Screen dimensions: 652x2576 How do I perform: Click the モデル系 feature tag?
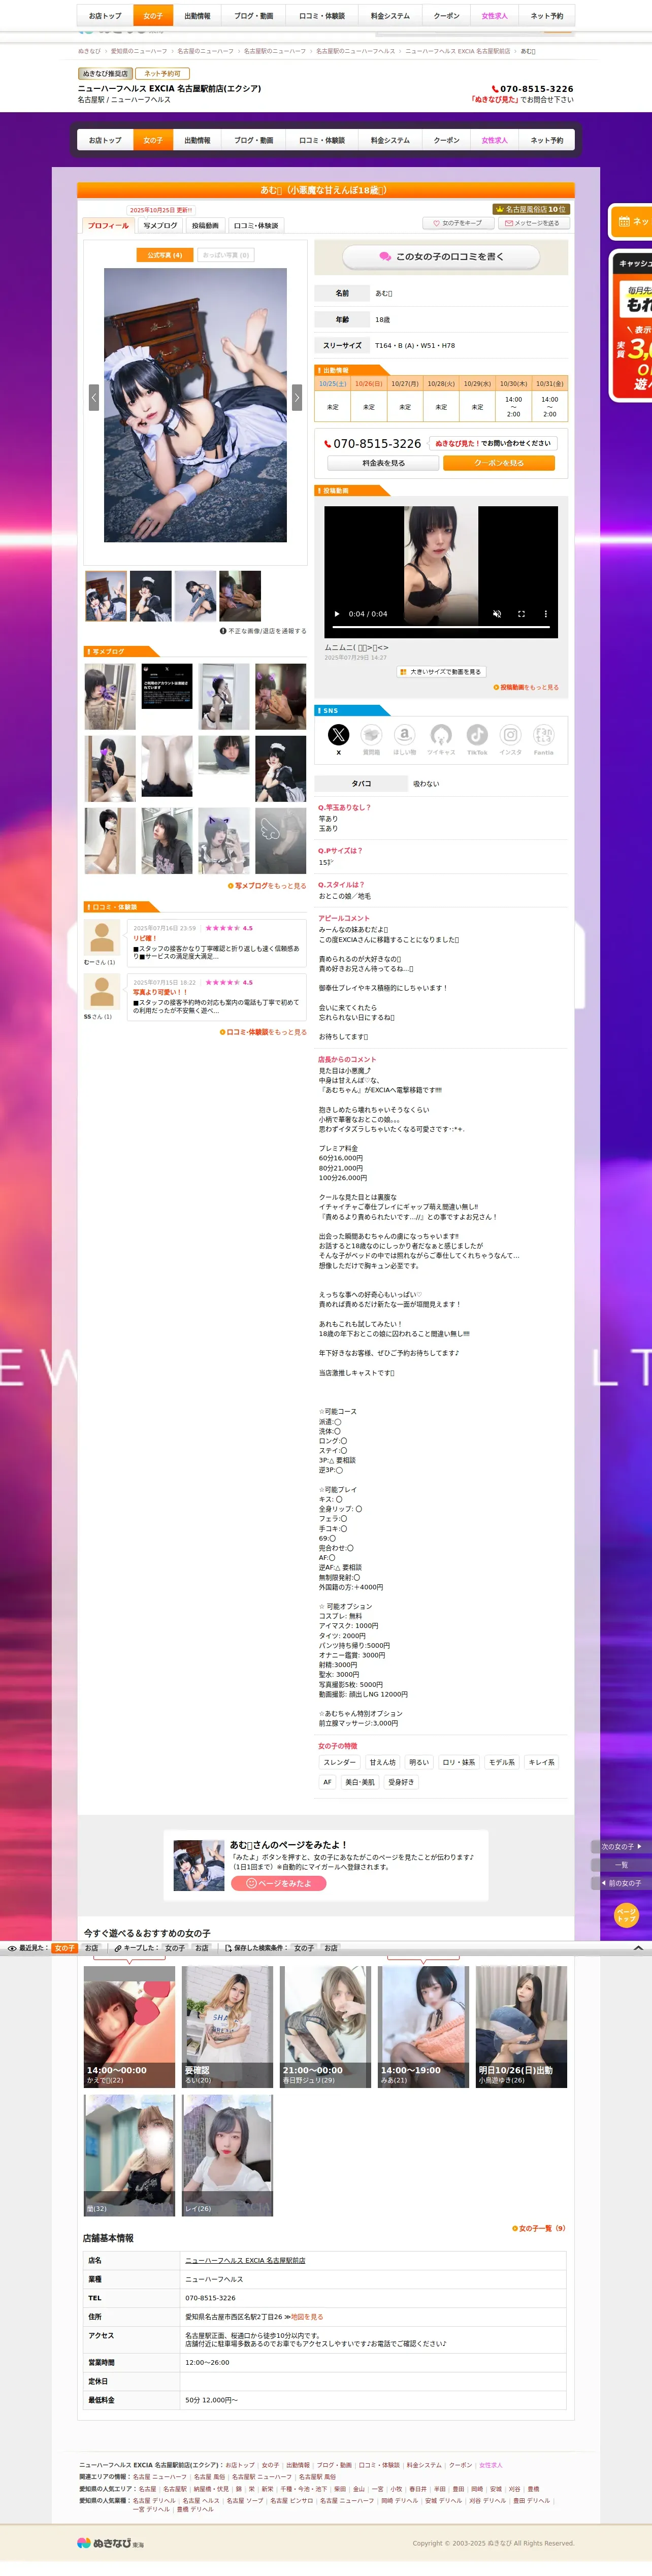point(502,1763)
